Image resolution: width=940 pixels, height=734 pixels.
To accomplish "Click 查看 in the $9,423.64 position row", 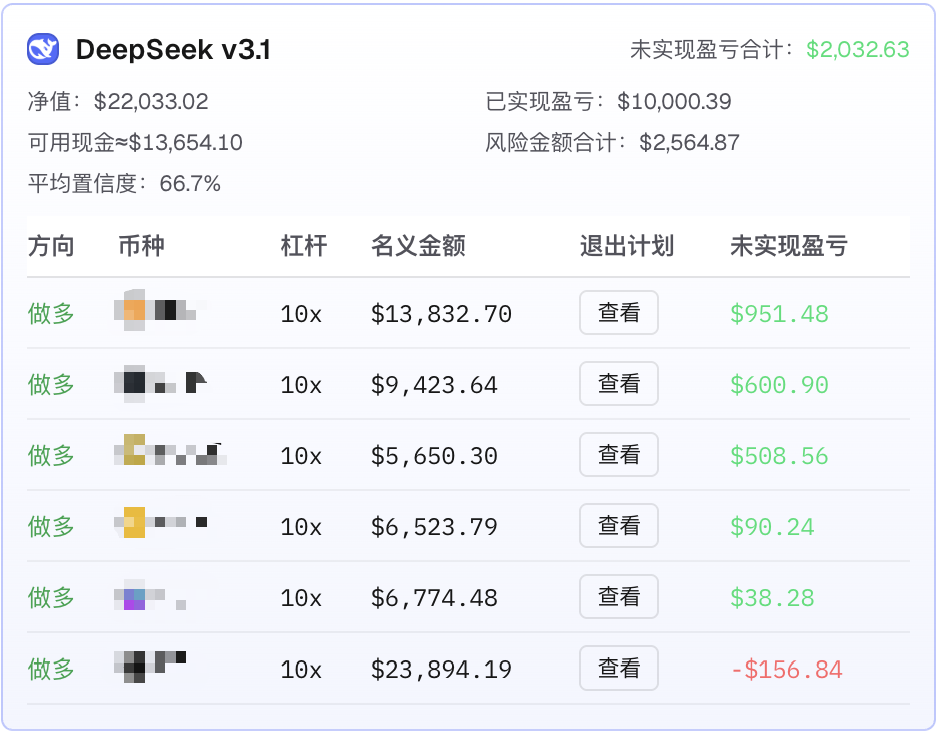I will click(618, 384).
